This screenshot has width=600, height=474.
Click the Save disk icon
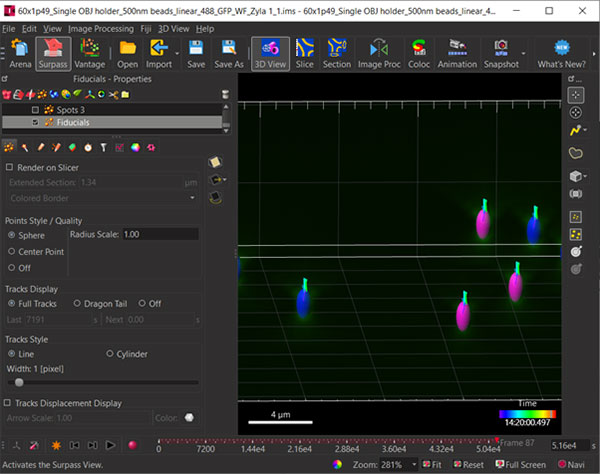tap(196, 54)
